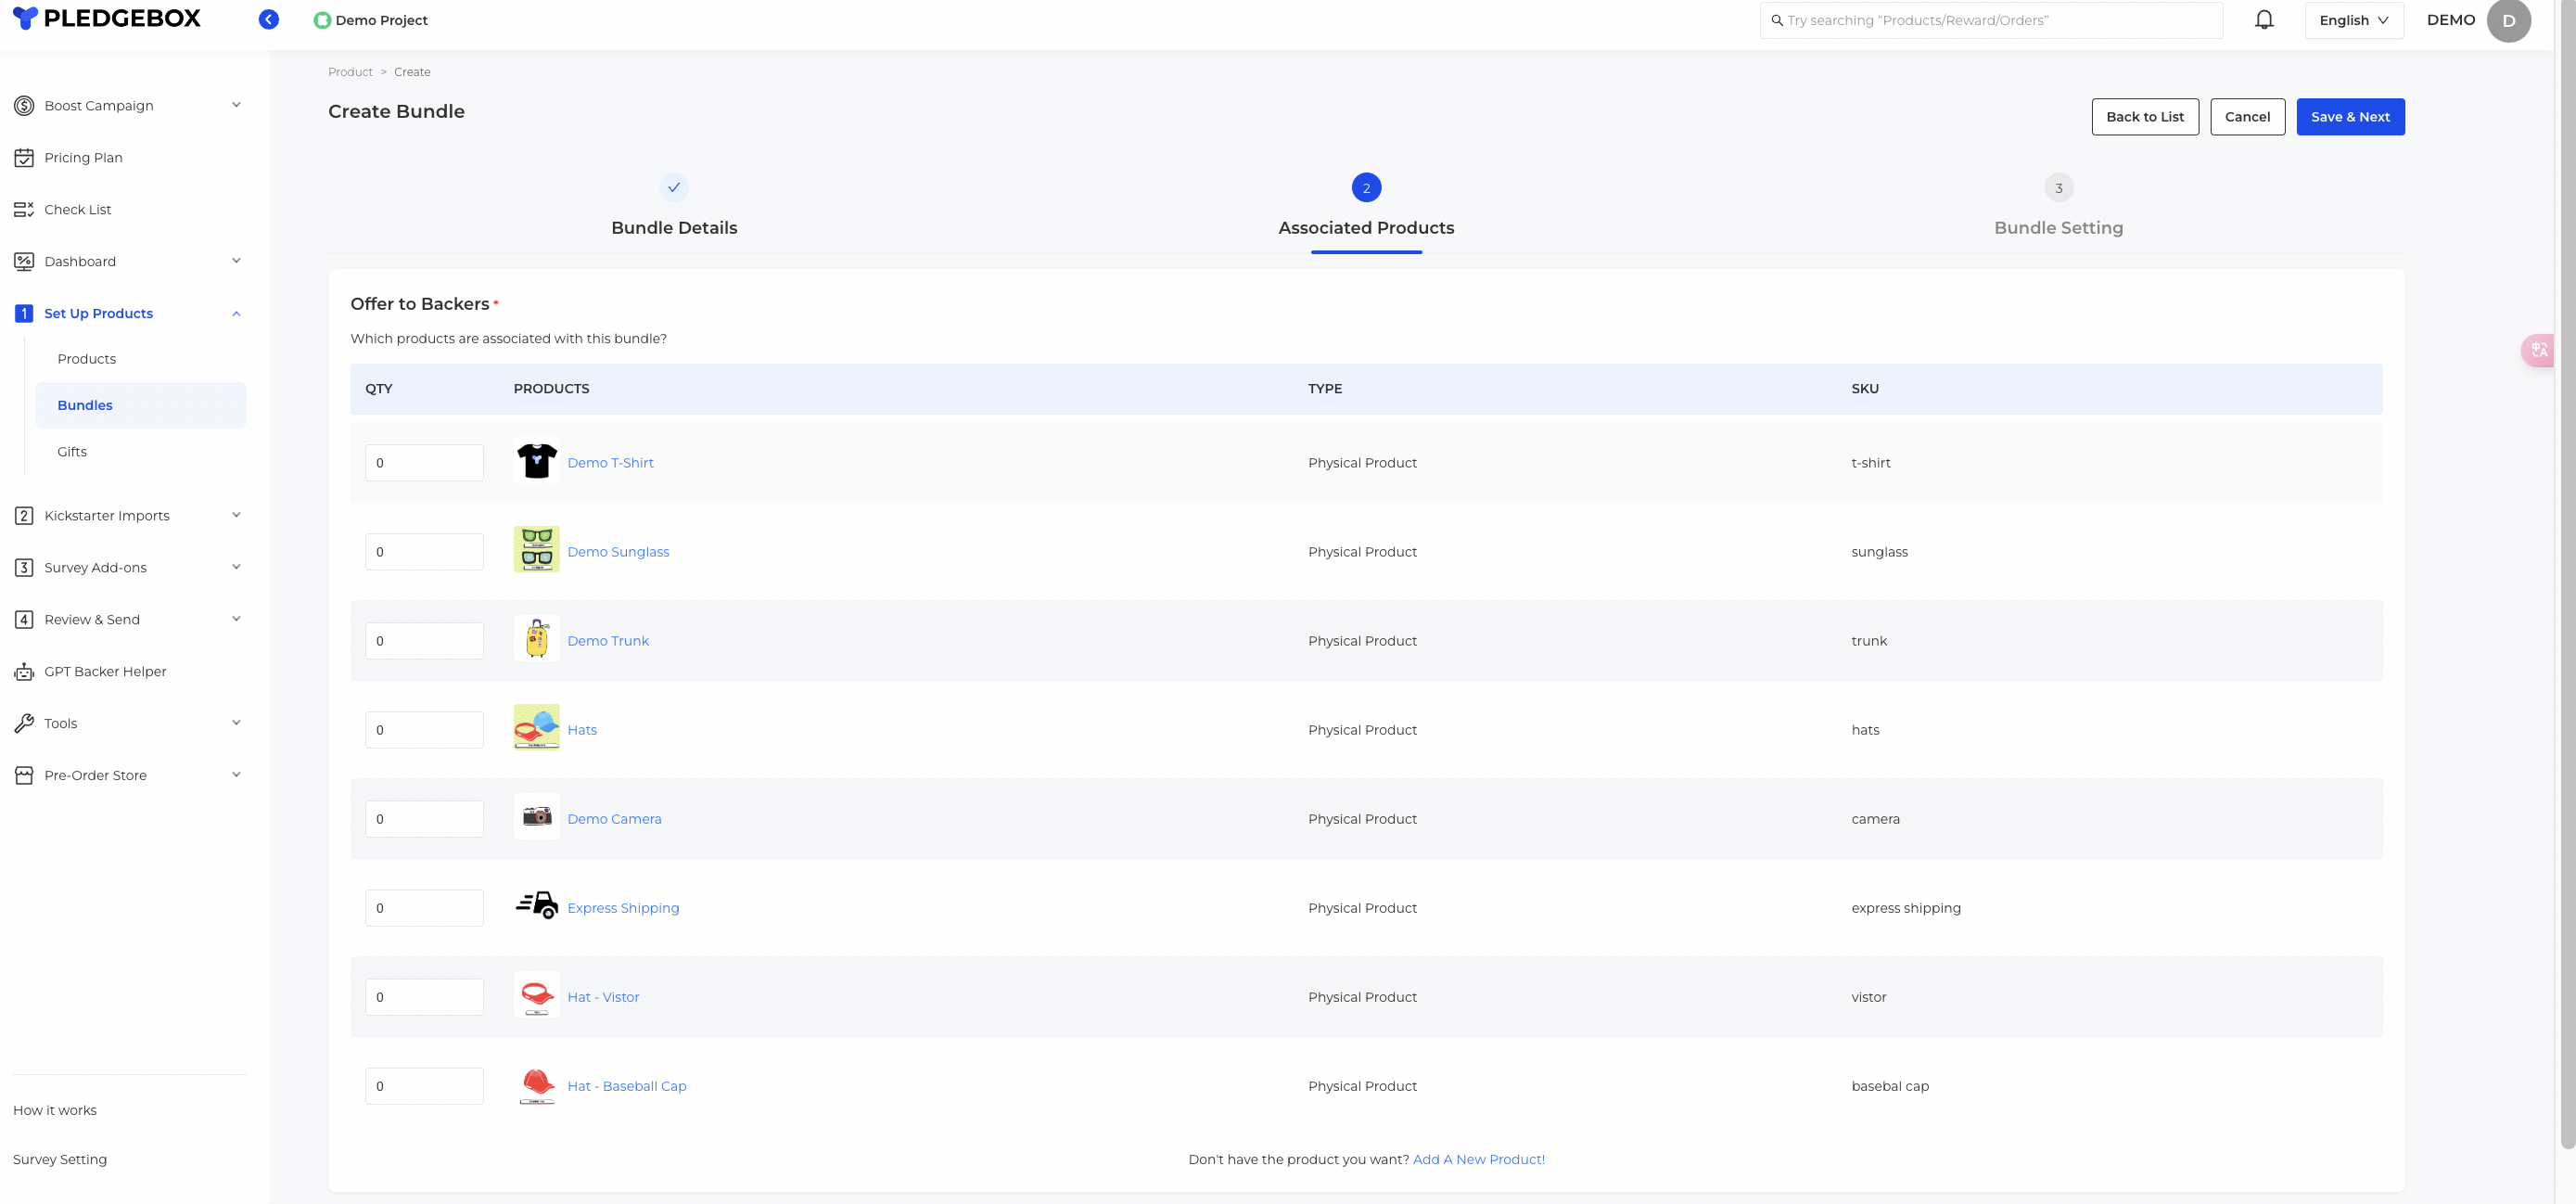Click the Hat - Baseball Cap thumbnail
Image resolution: width=2576 pixels, height=1204 pixels.
click(537, 1085)
